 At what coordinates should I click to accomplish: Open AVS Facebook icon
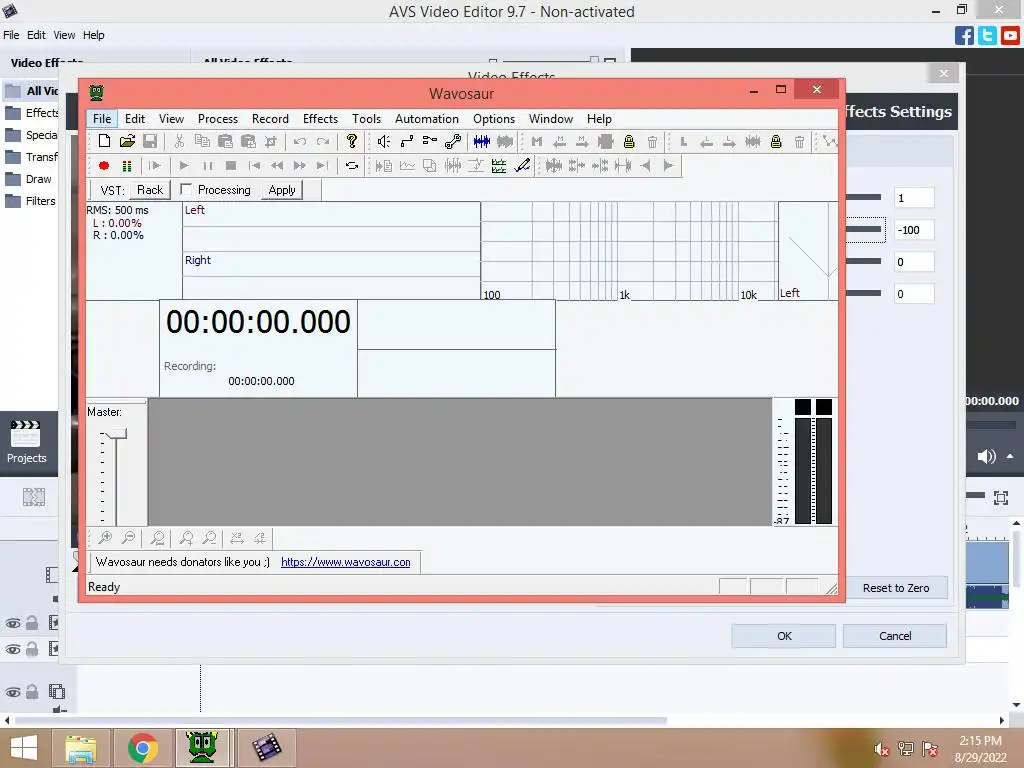click(x=964, y=35)
